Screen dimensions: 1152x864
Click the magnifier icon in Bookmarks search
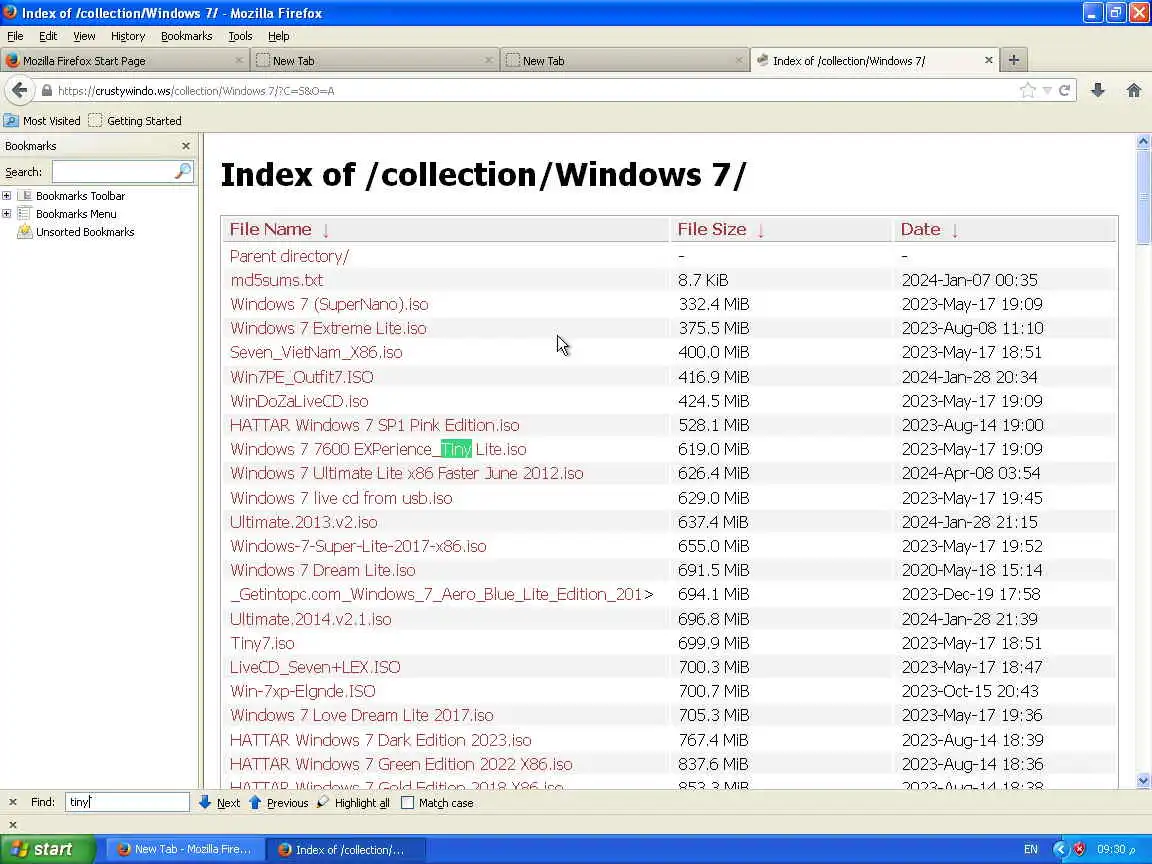click(x=183, y=171)
